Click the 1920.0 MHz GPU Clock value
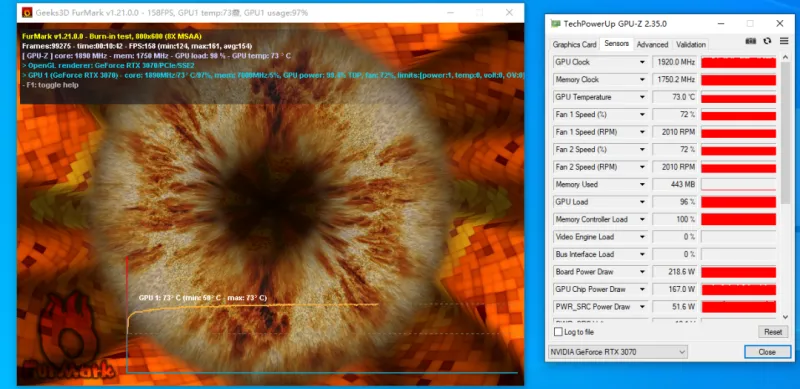Viewport: 800px width, 389px height. (674, 62)
